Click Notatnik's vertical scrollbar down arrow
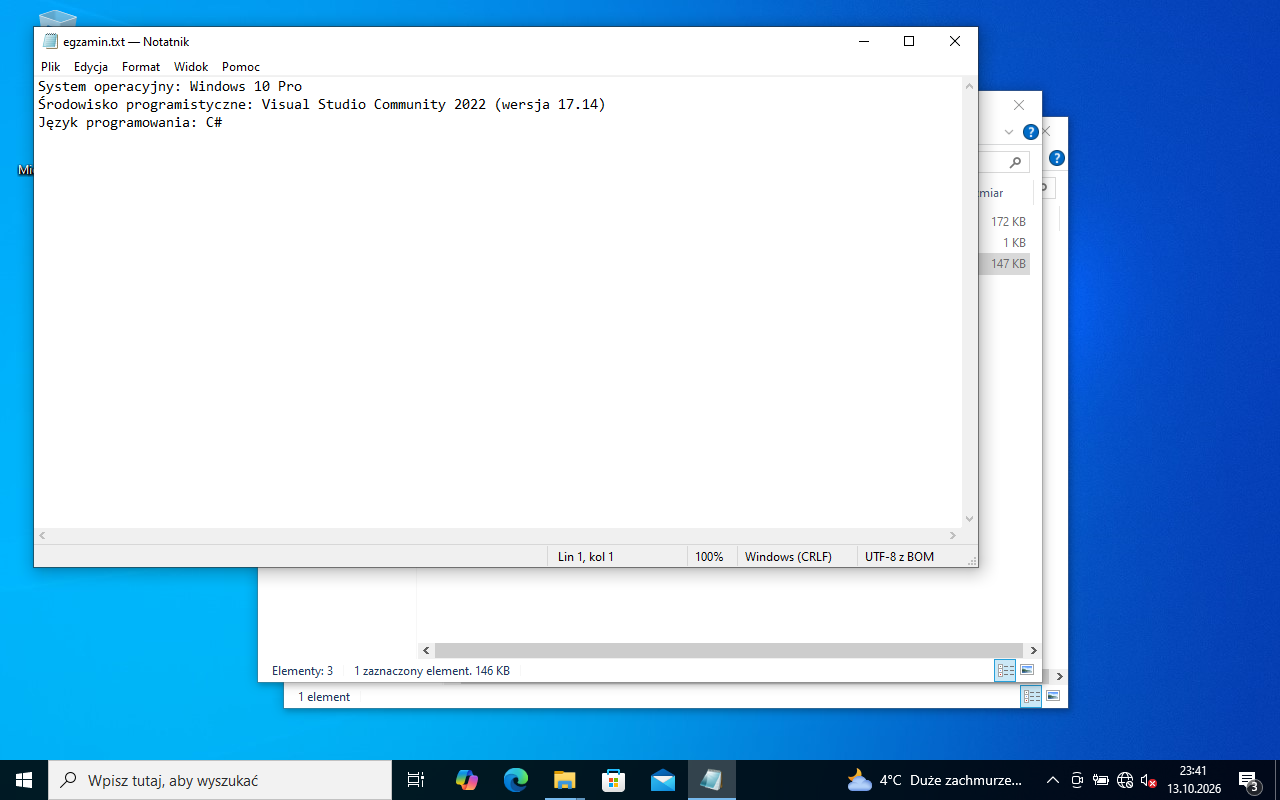Viewport: 1280px width, 800px height. [969, 519]
